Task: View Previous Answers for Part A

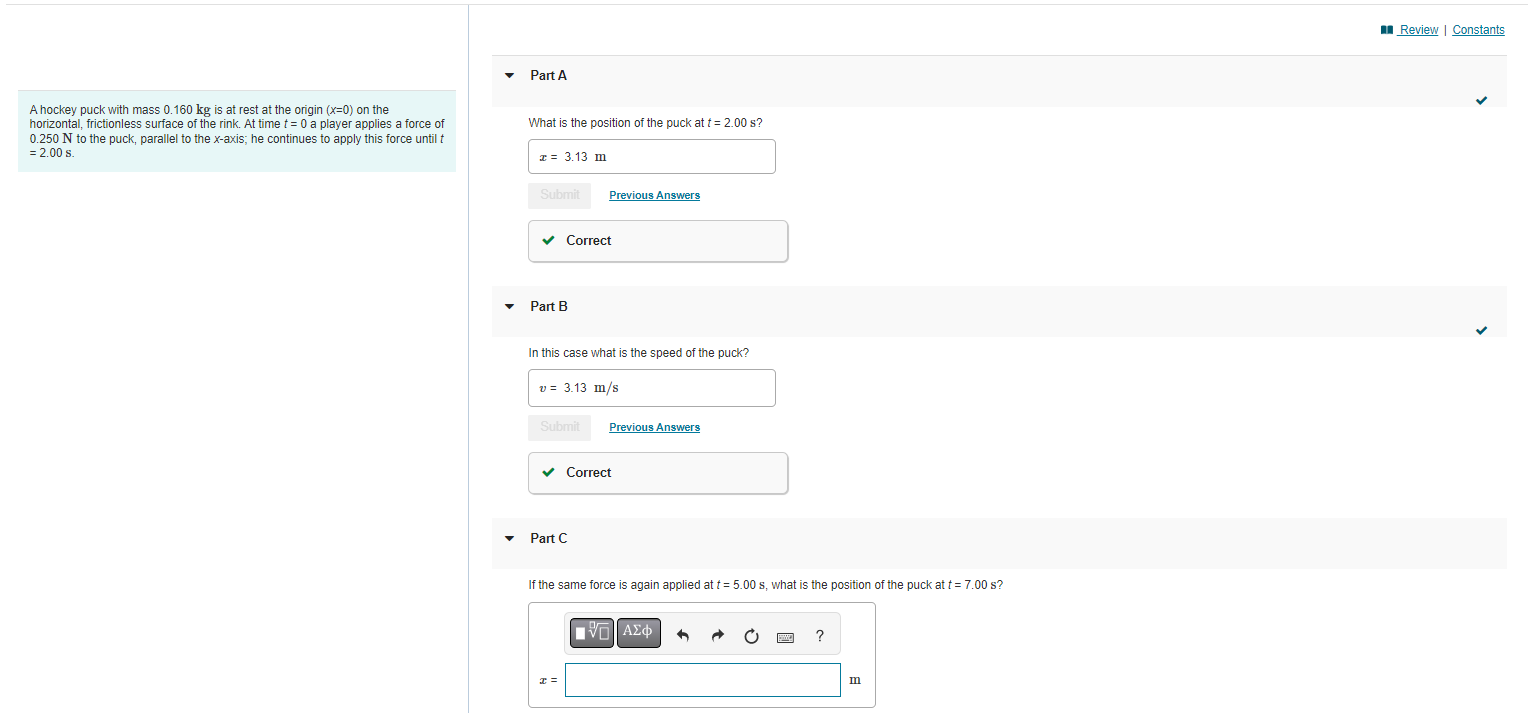Action: click(x=654, y=195)
